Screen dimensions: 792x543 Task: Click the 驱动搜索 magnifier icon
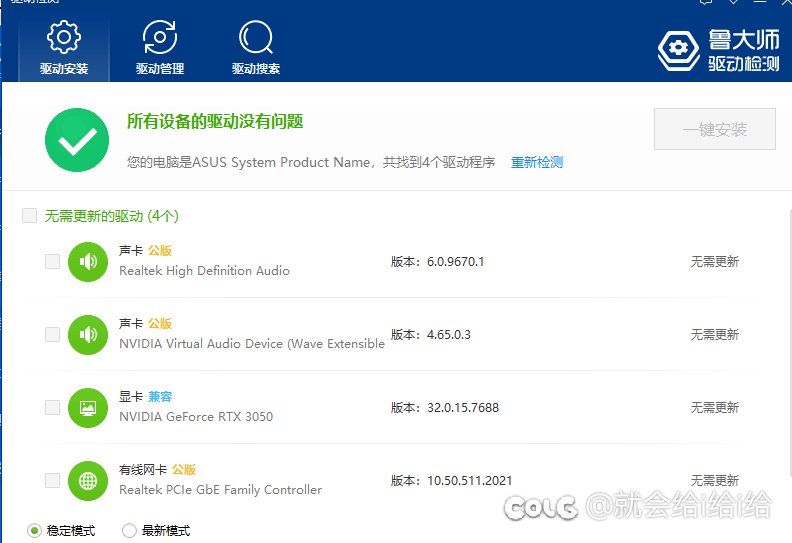256,38
